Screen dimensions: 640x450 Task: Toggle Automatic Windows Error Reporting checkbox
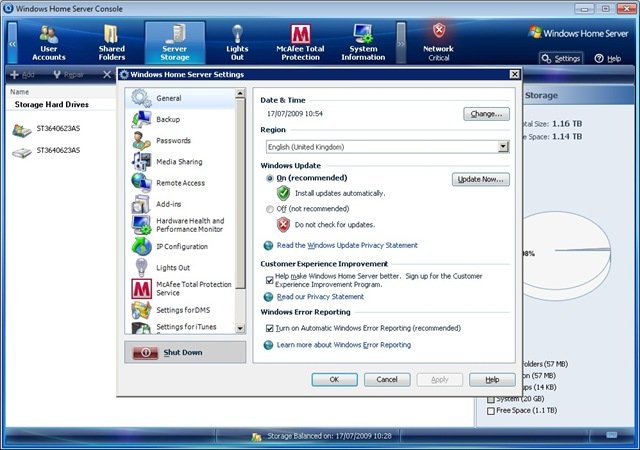coord(269,328)
